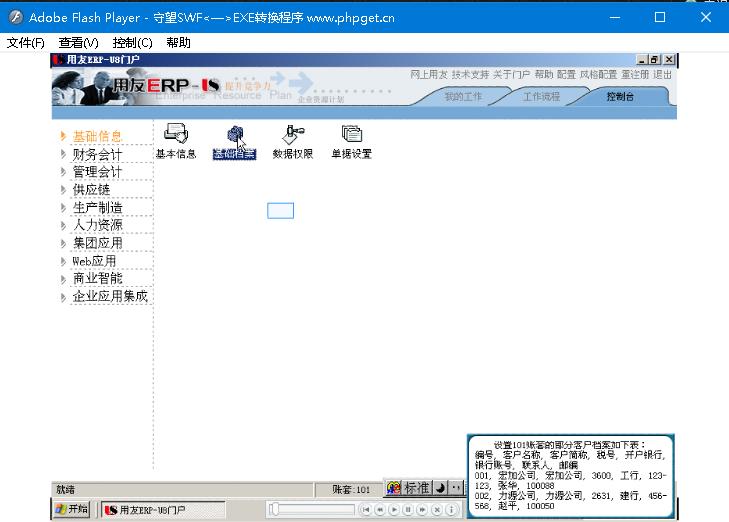This screenshot has height=522, width=729.
Task: Expand the 管理会计 arrow
Action: [x=63, y=172]
